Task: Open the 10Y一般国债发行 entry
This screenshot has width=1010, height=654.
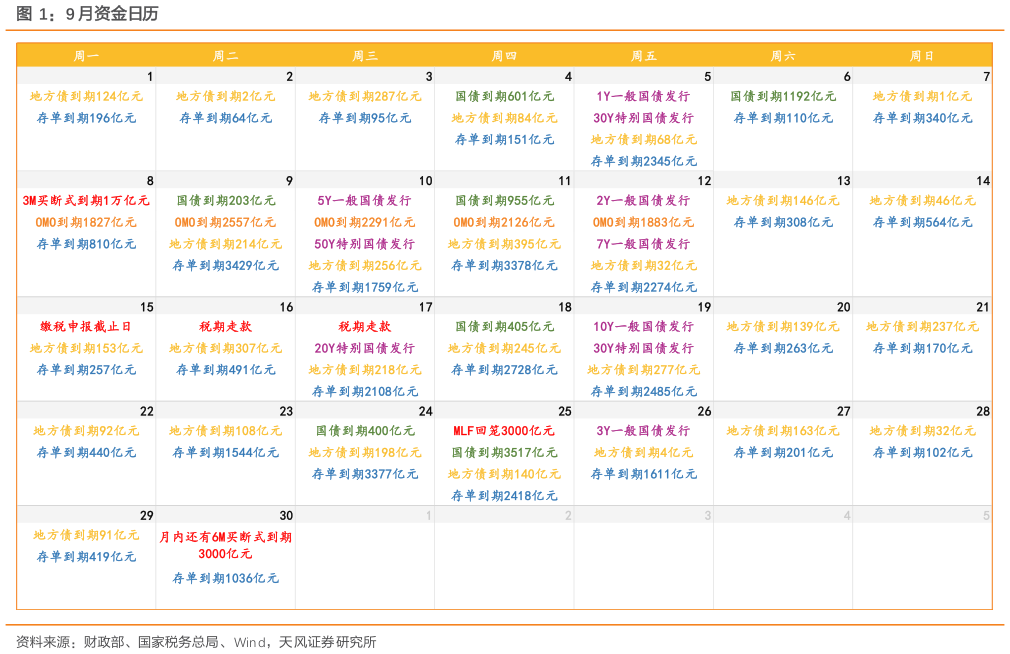Action: 644,327
